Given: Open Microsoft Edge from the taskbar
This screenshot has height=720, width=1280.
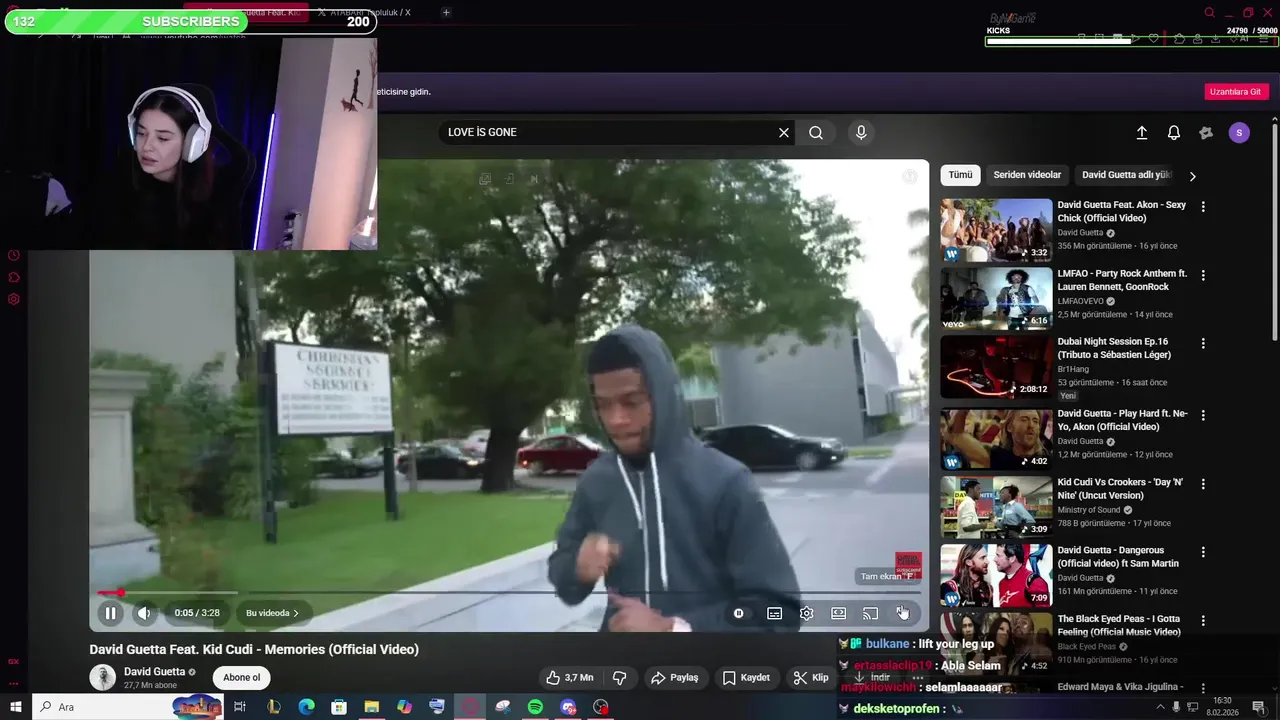Looking at the screenshot, I should [306, 707].
